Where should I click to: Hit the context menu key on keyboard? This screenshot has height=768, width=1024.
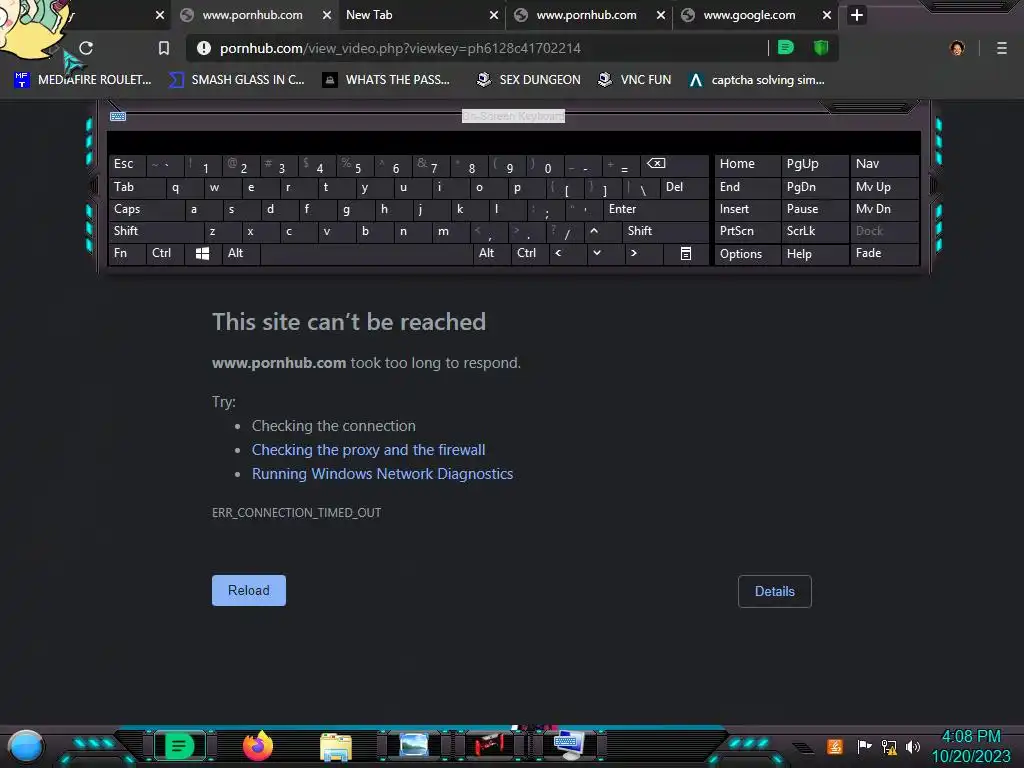pyautogui.click(x=686, y=253)
